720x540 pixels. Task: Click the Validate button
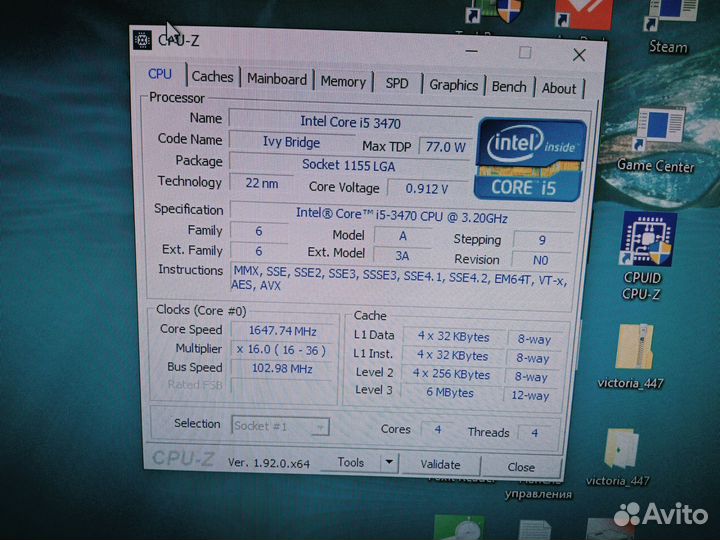440,465
